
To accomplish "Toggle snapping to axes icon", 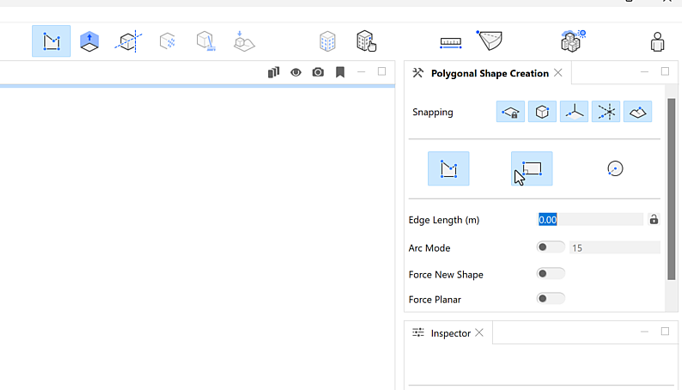I will [x=574, y=112].
